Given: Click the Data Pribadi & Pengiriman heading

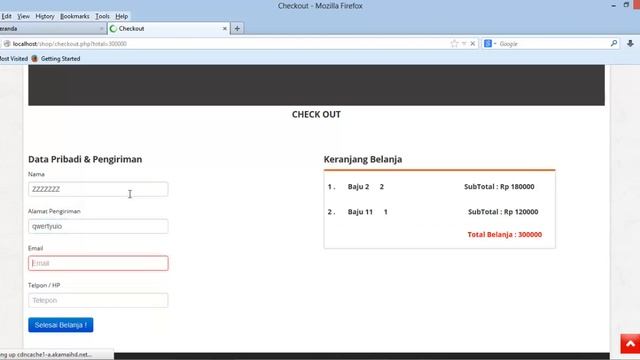Looking at the screenshot, I should [85, 159].
